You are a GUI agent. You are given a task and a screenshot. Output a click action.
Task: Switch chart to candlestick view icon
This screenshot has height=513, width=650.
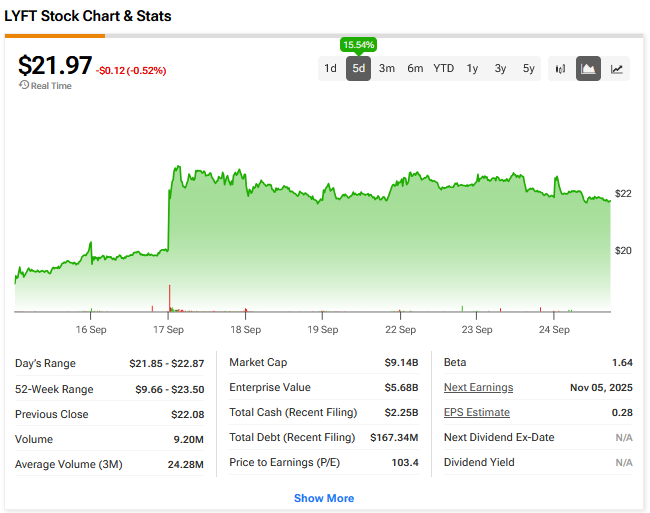pos(560,69)
